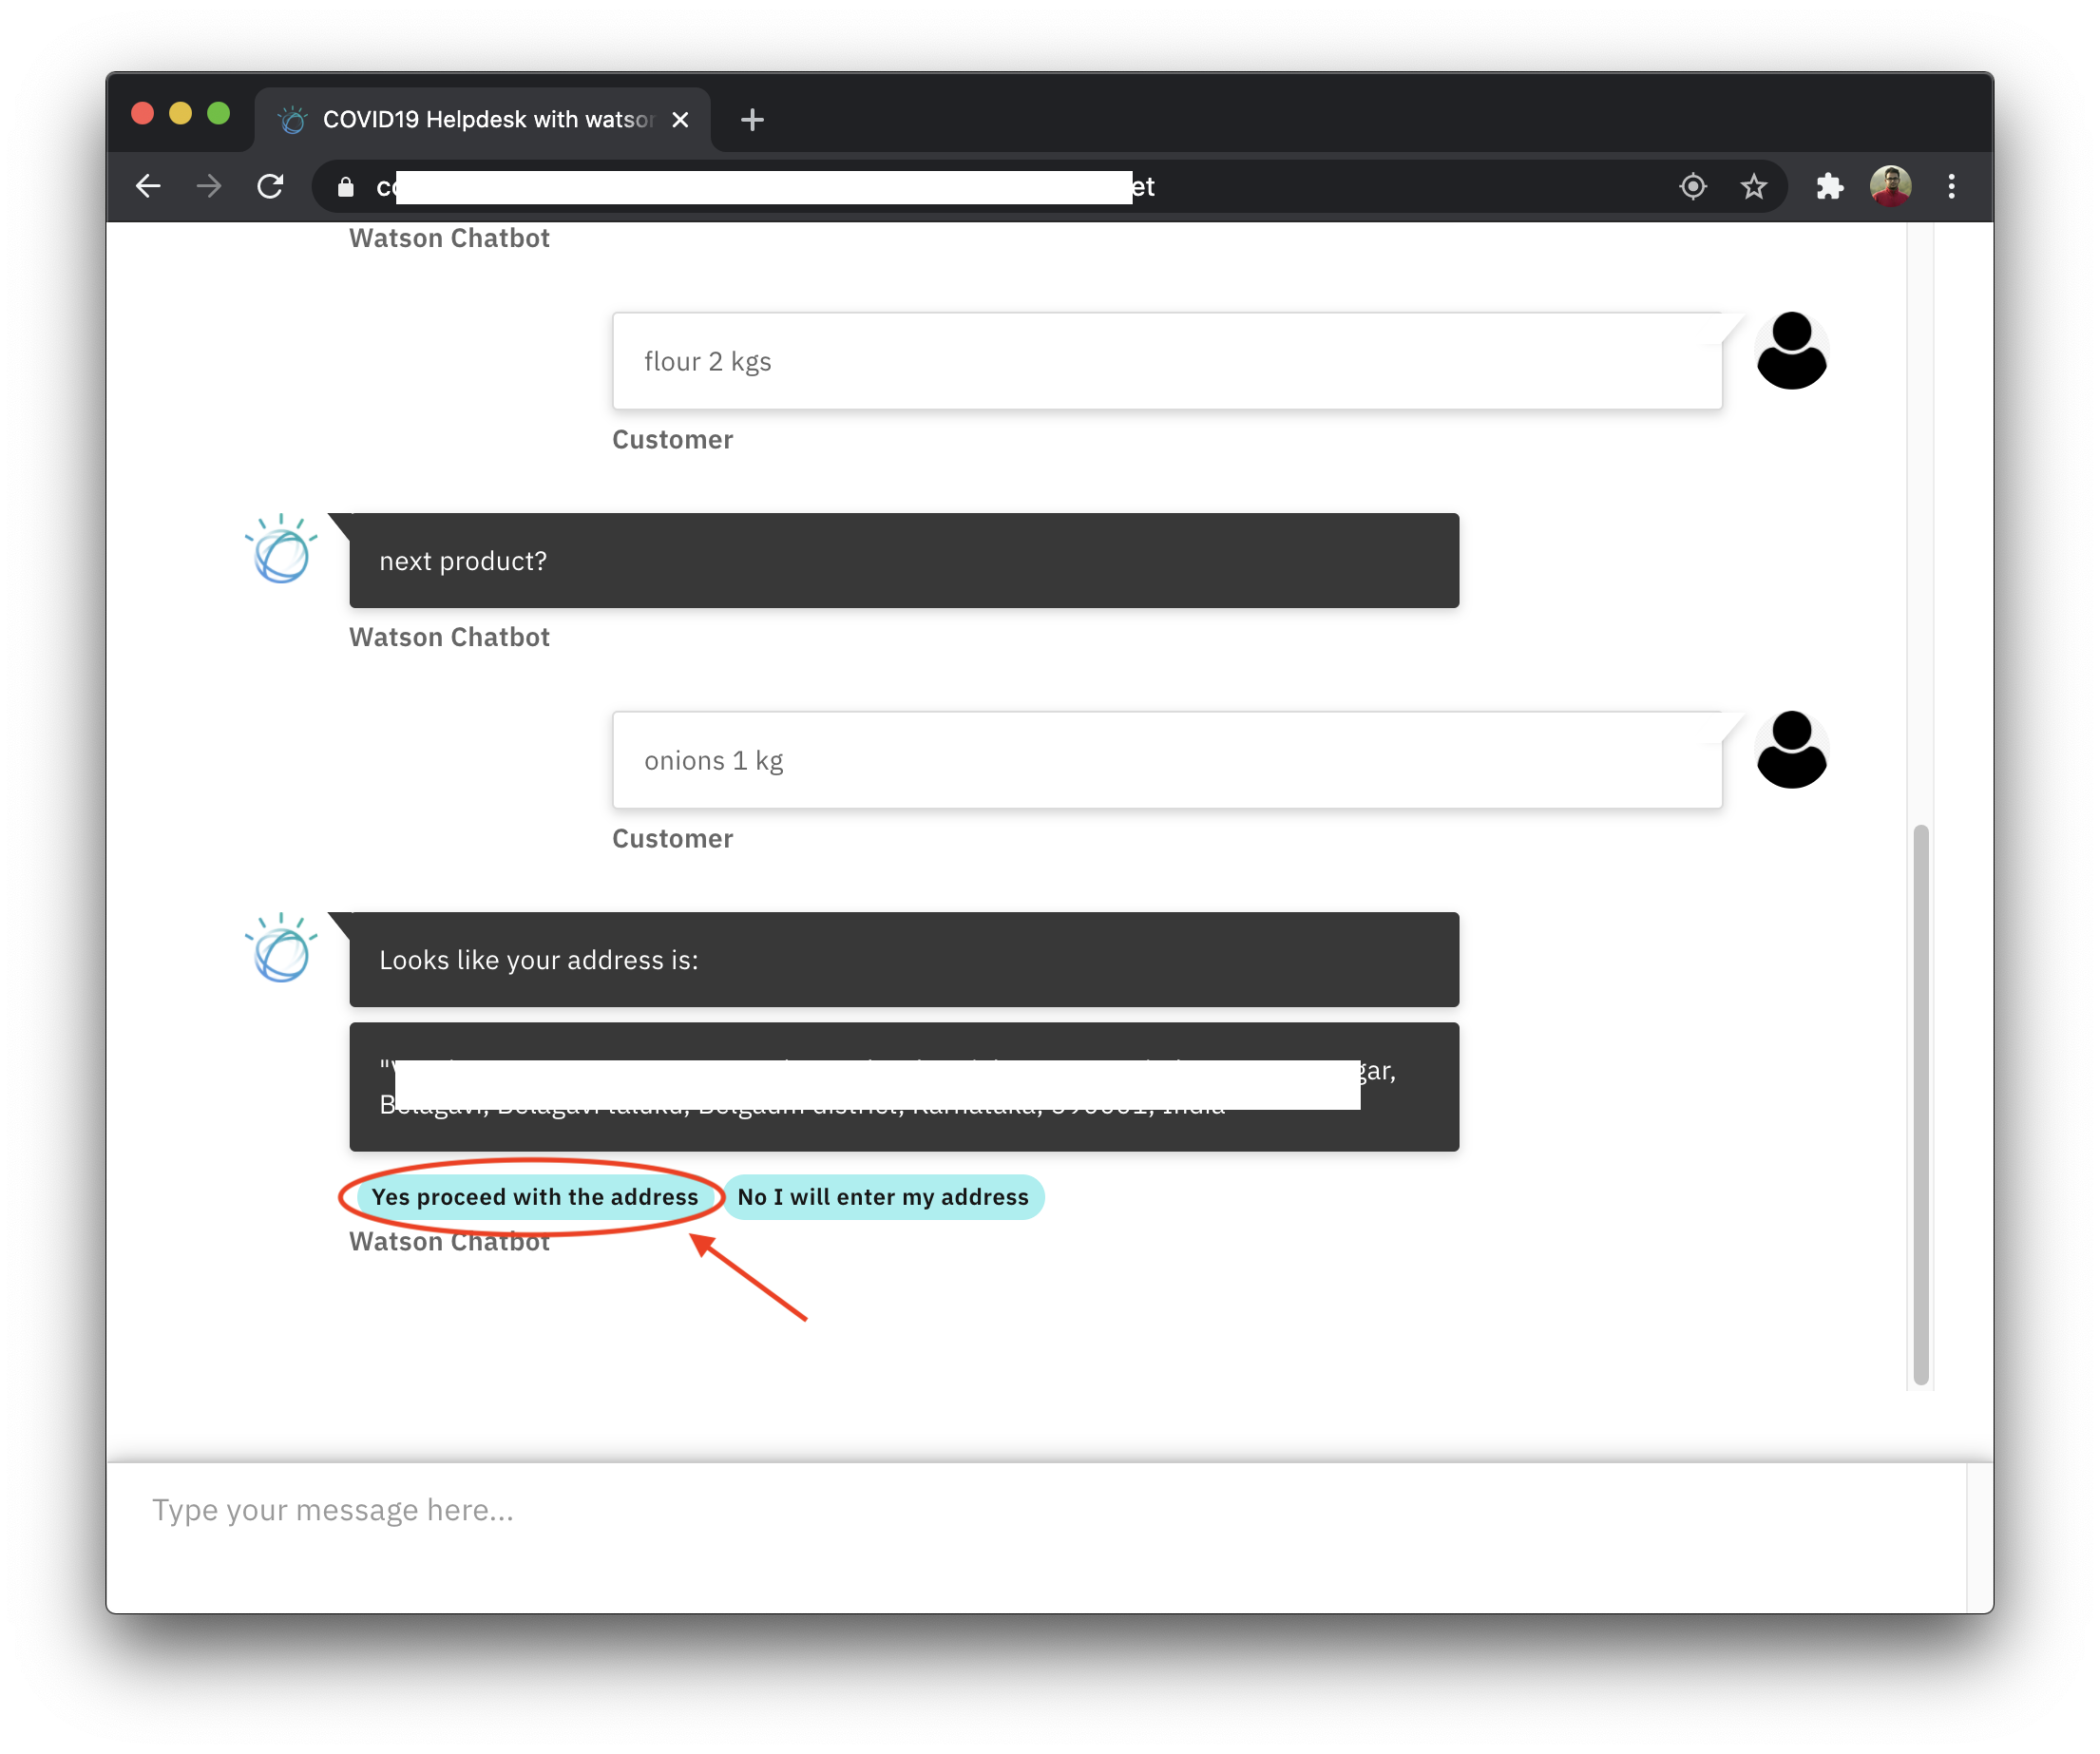Click the browser back arrow
2100x1754 pixels.
pyautogui.click(x=148, y=186)
